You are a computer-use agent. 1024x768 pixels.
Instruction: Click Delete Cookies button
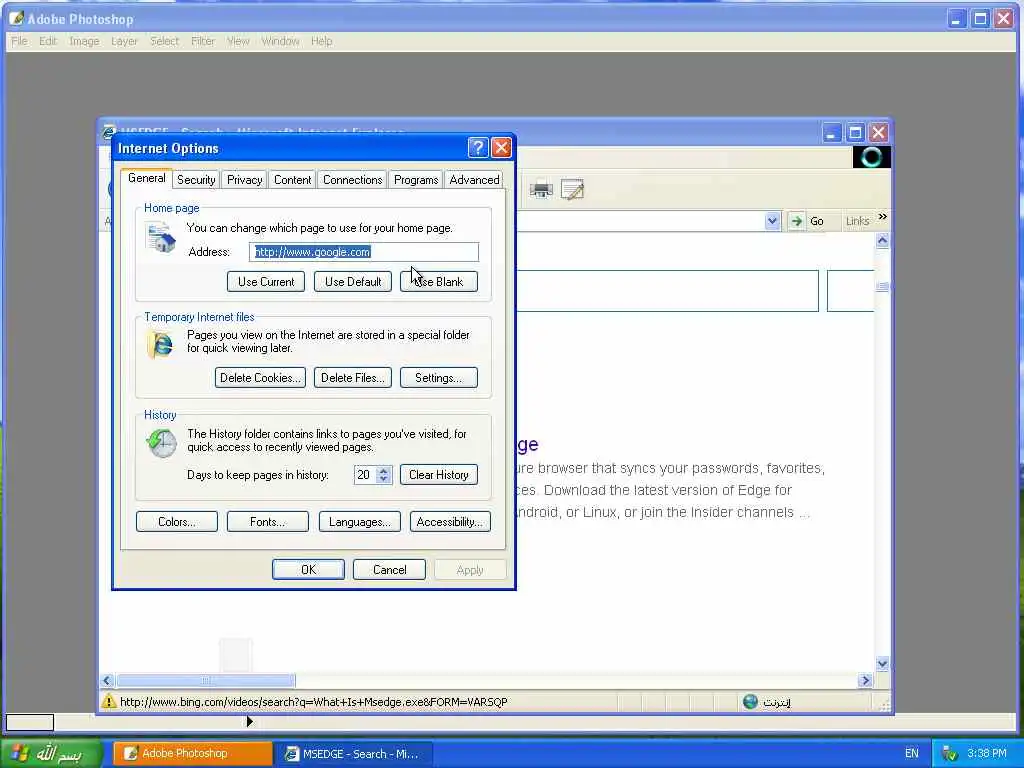point(260,377)
